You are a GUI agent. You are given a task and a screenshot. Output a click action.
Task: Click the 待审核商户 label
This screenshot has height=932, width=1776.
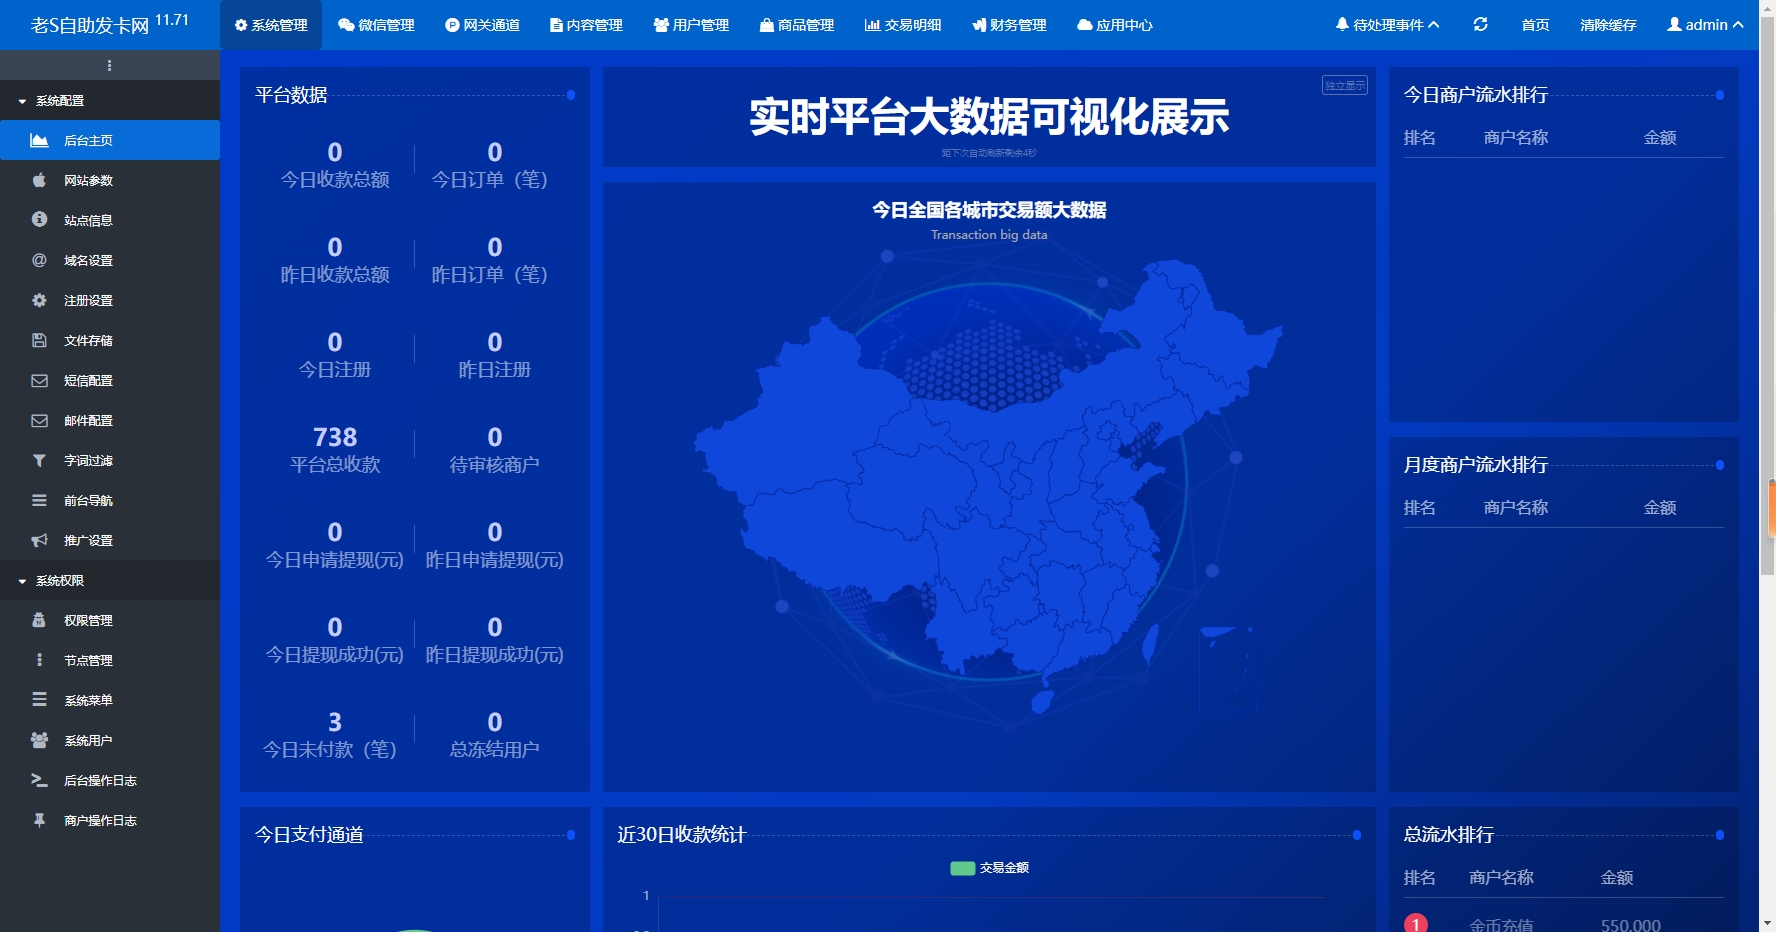coord(494,465)
